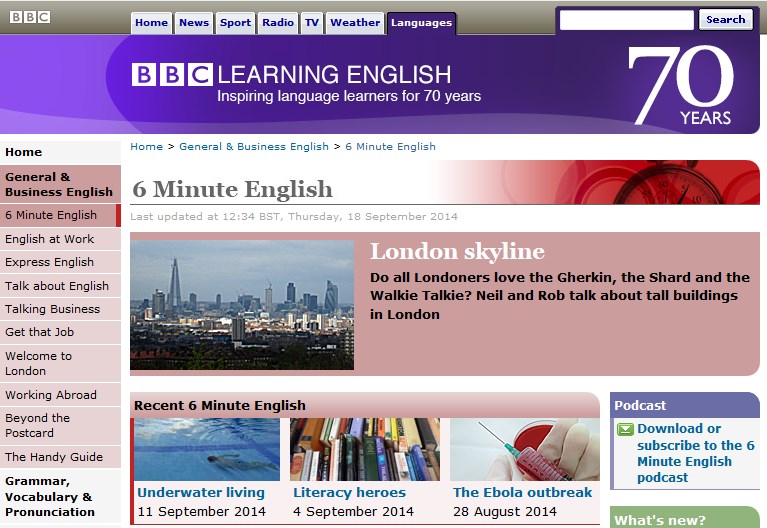Go to Home in the breadcrumb trail

pyautogui.click(x=146, y=146)
